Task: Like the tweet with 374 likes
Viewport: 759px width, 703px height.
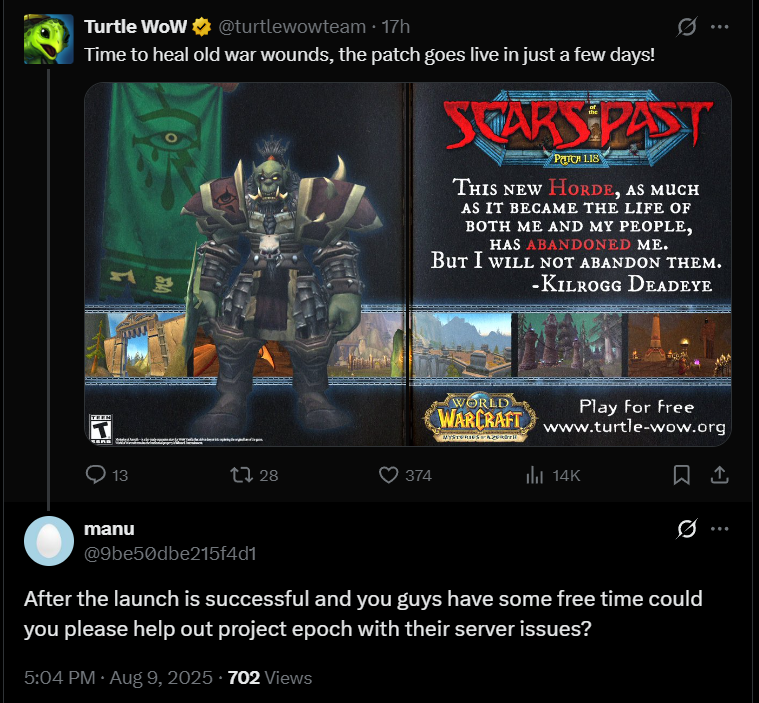Action: (x=405, y=475)
